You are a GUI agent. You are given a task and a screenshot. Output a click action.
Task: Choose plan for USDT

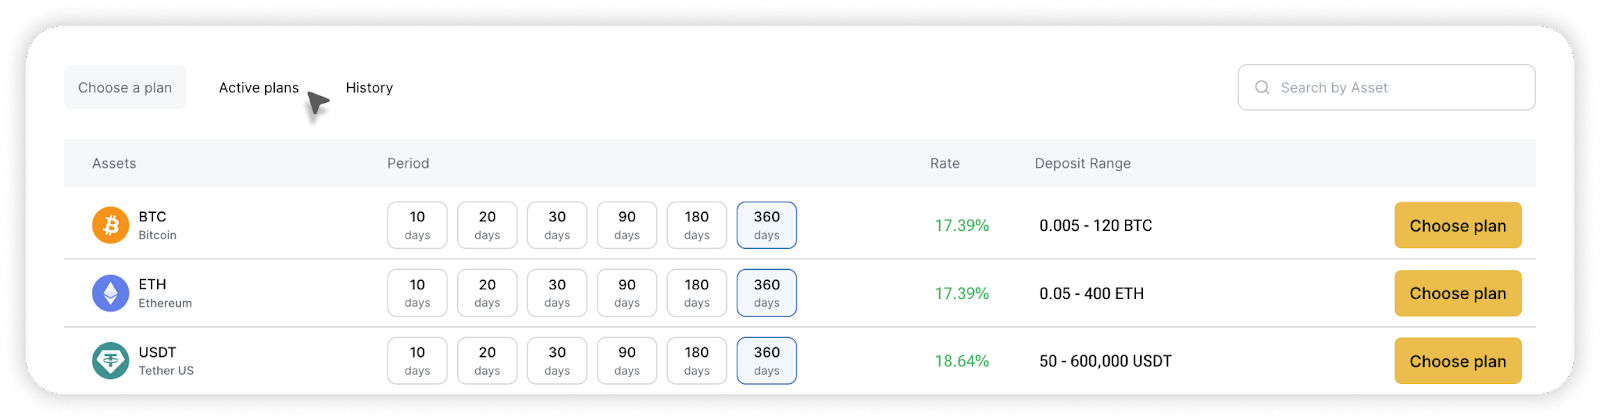pyautogui.click(x=1458, y=361)
